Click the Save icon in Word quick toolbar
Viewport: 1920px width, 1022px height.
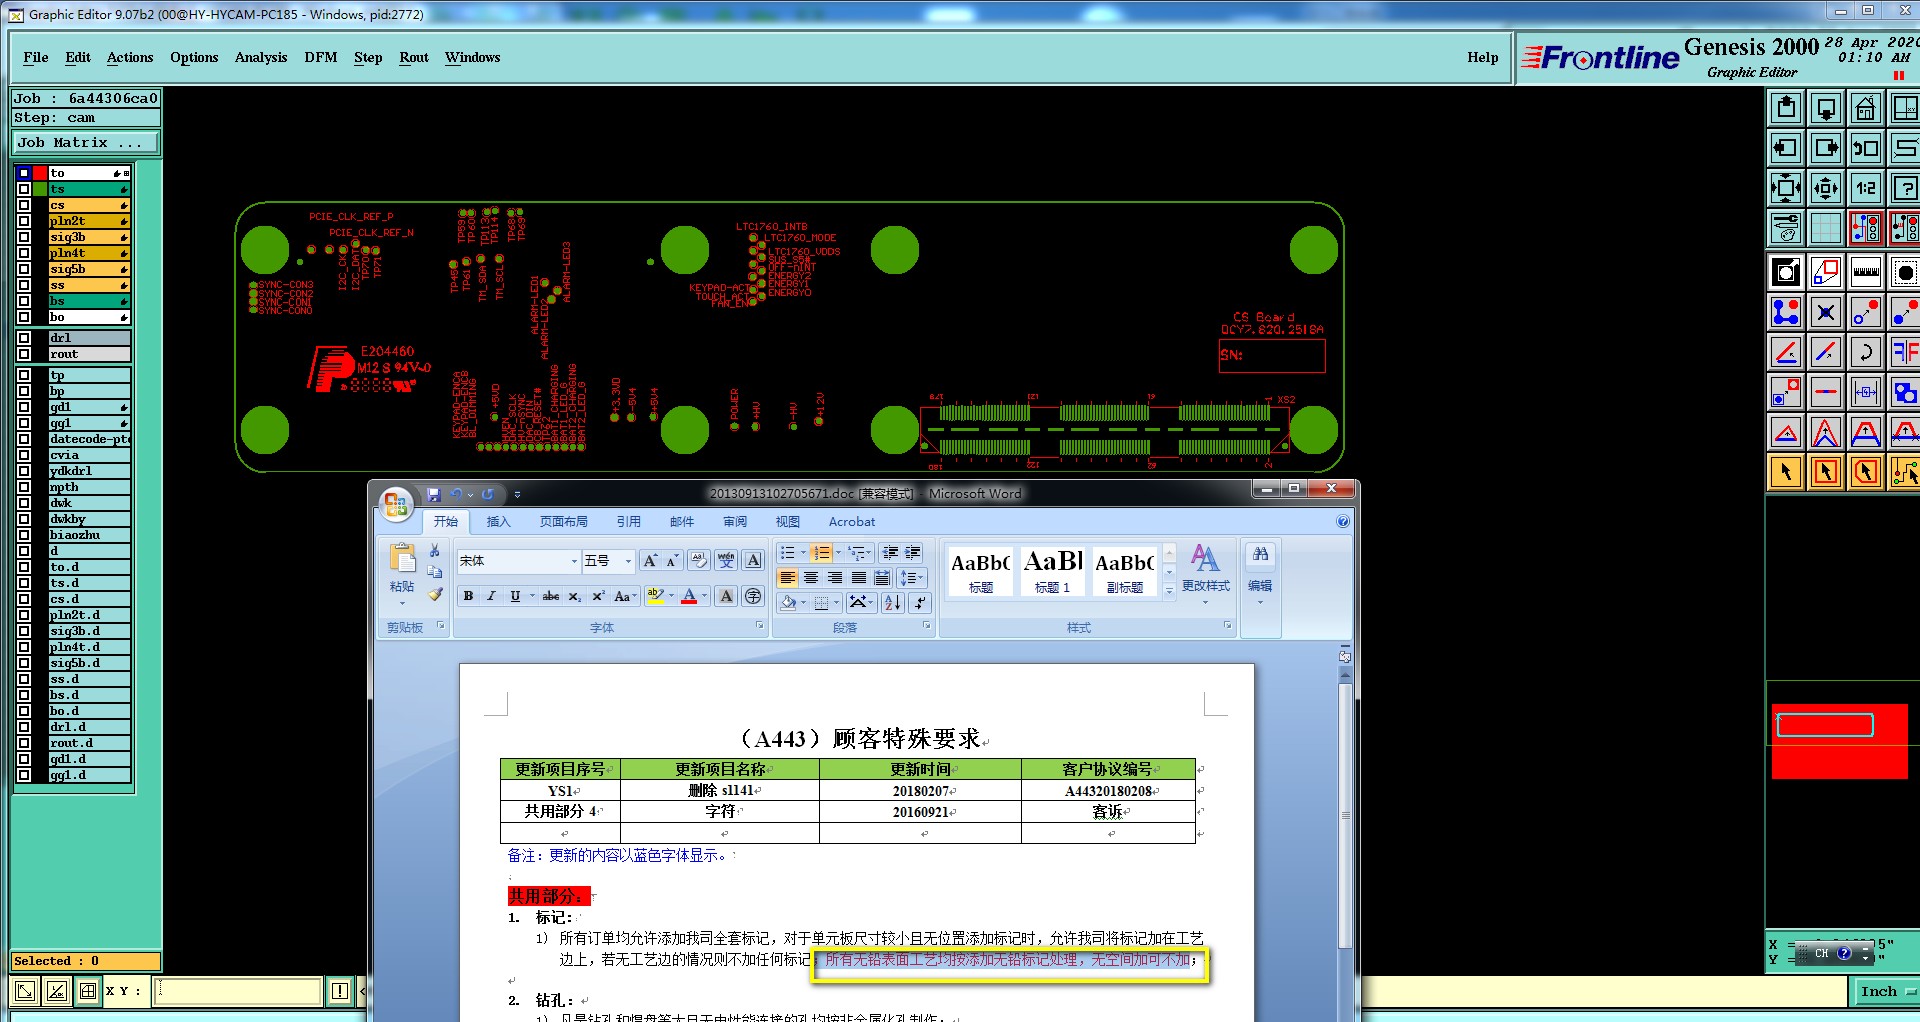[x=434, y=494]
